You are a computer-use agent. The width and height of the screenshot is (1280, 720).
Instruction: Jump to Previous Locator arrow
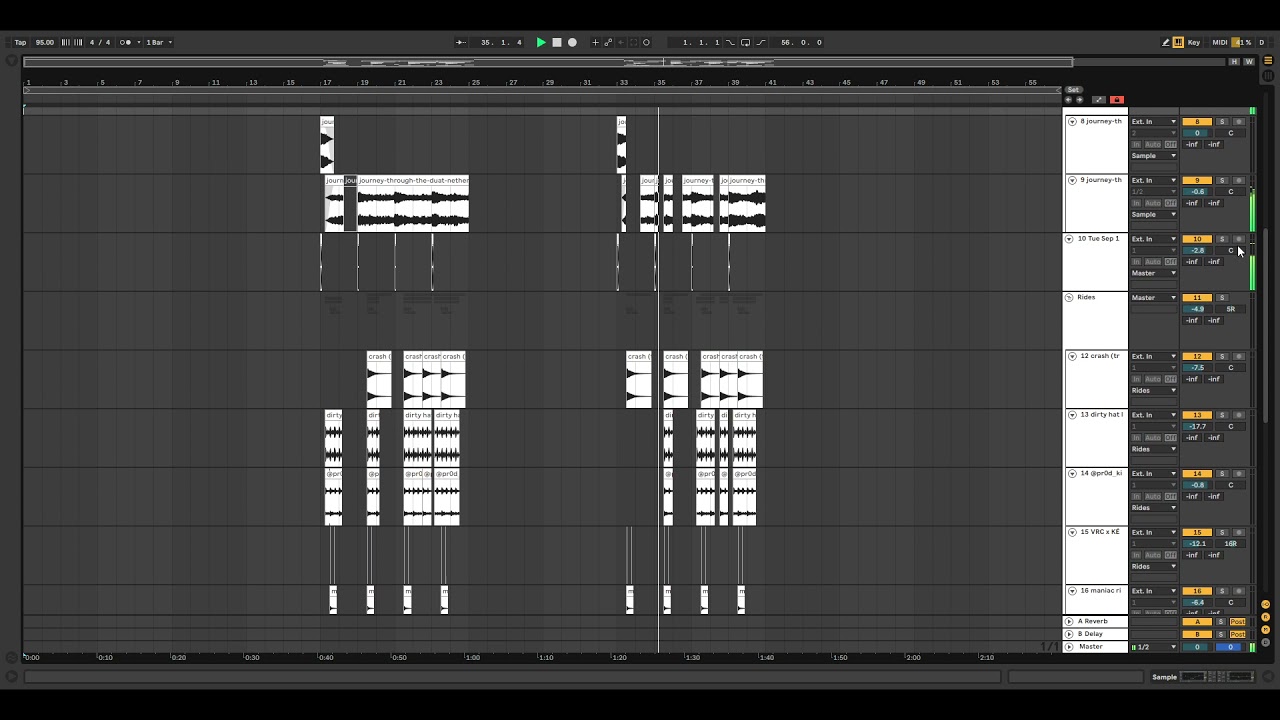1068,100
